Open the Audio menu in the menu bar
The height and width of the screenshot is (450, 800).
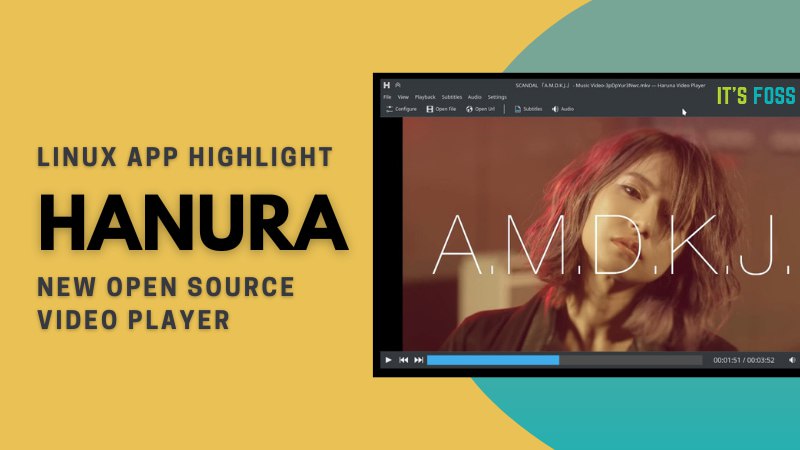click(x=474, y=97)
